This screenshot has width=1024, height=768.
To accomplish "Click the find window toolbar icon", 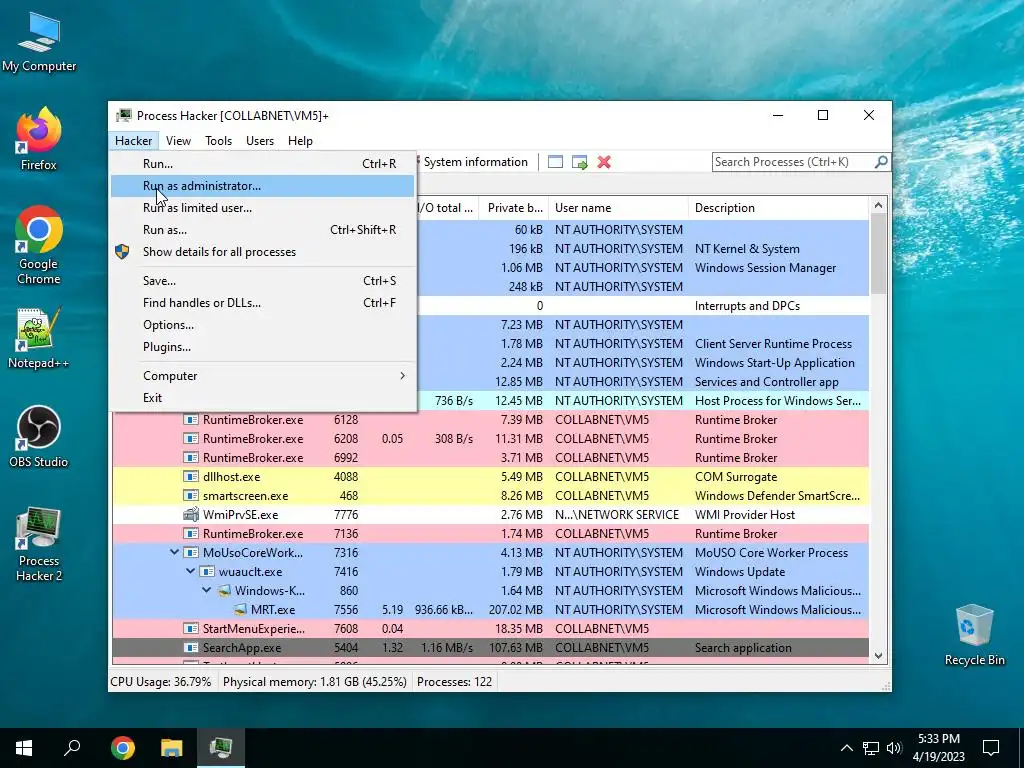I will pos(555,162).
